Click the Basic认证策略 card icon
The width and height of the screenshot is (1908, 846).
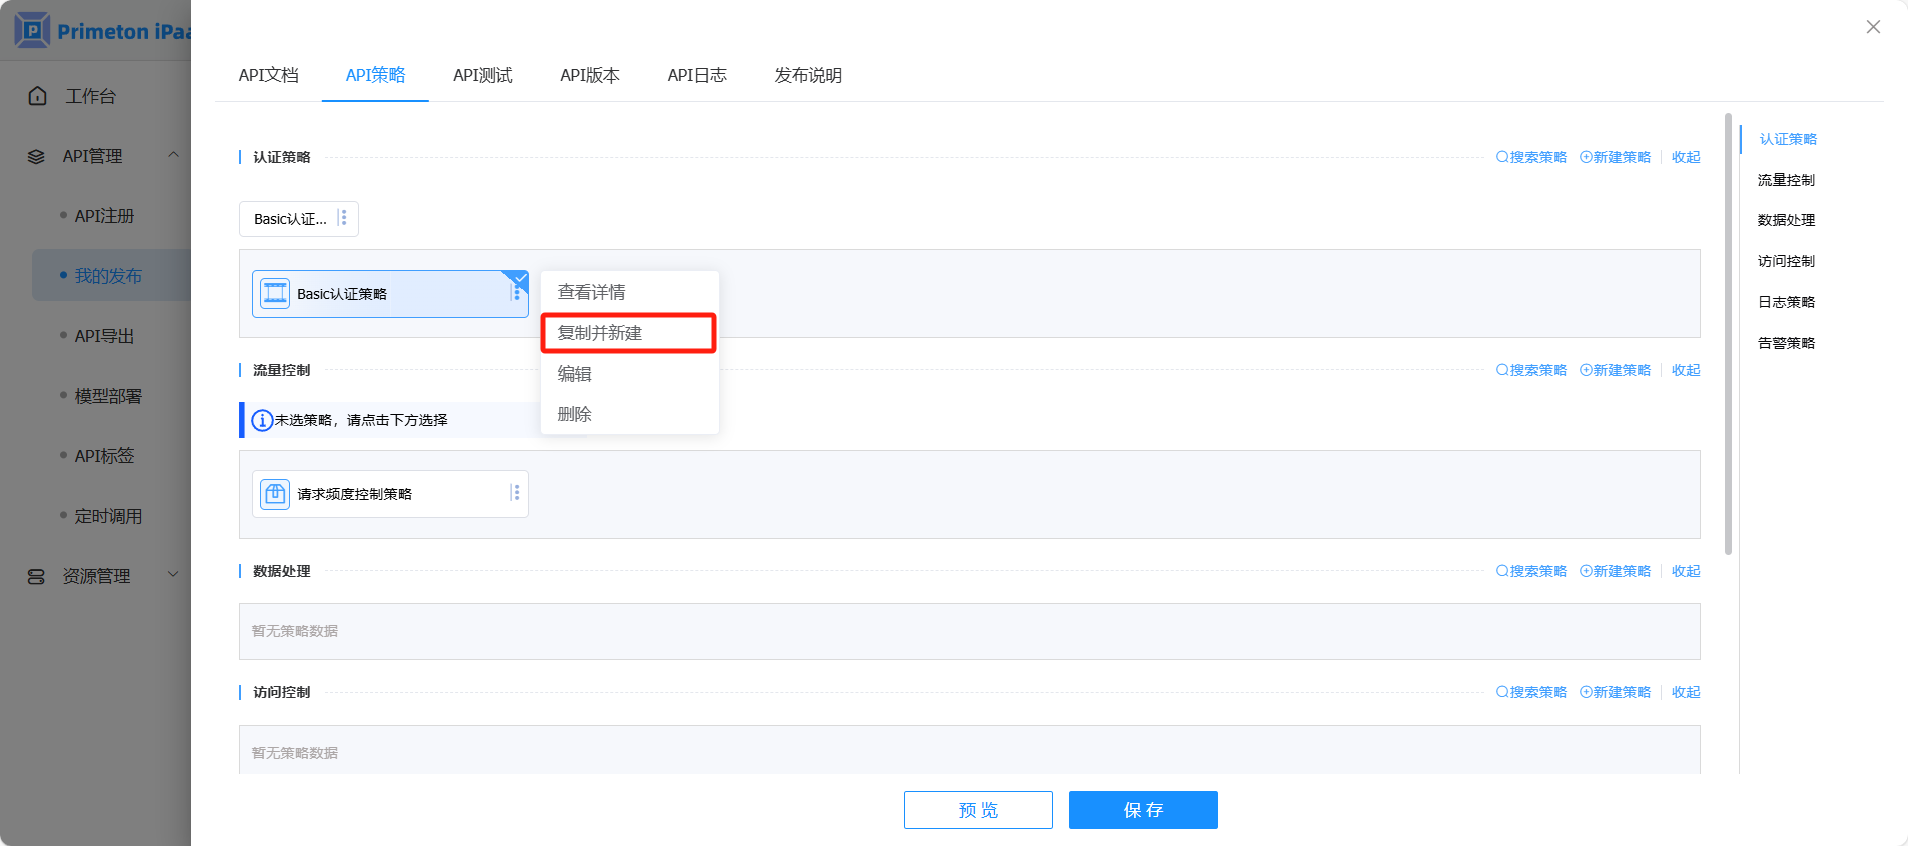275,294
